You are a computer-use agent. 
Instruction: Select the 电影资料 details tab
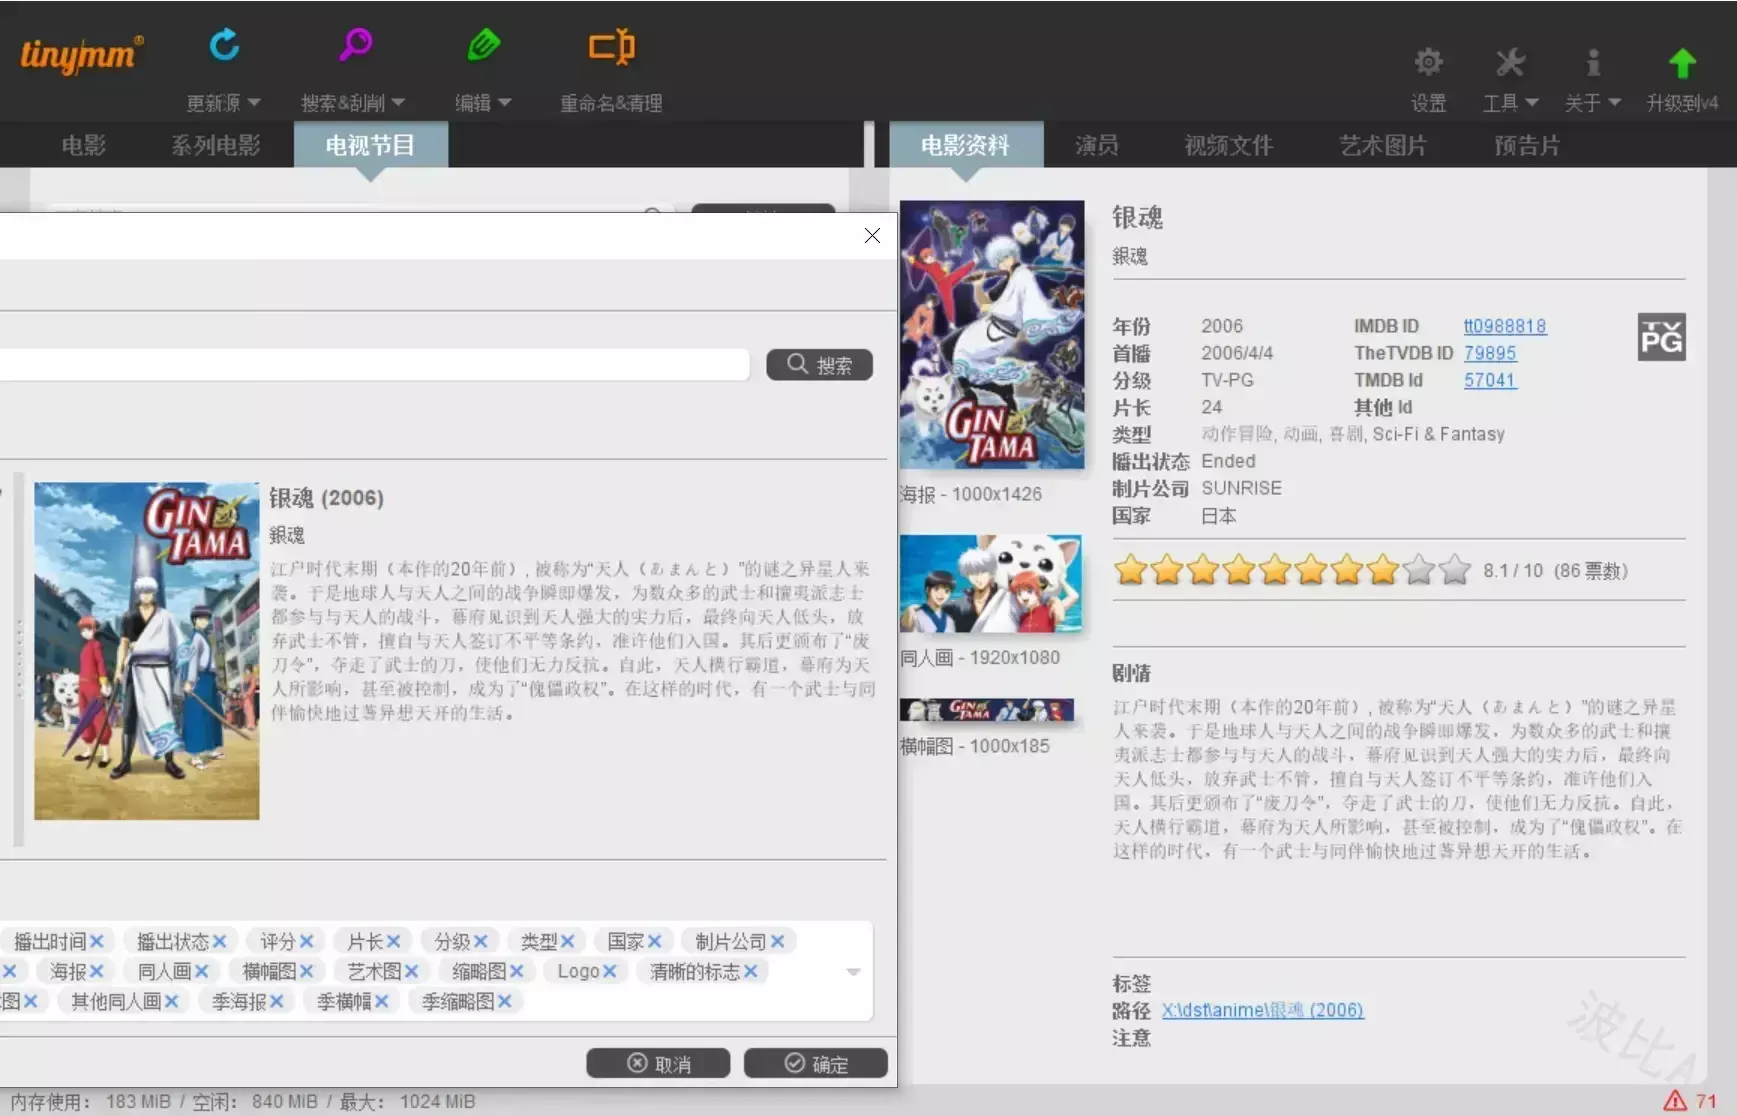(965, 145)
